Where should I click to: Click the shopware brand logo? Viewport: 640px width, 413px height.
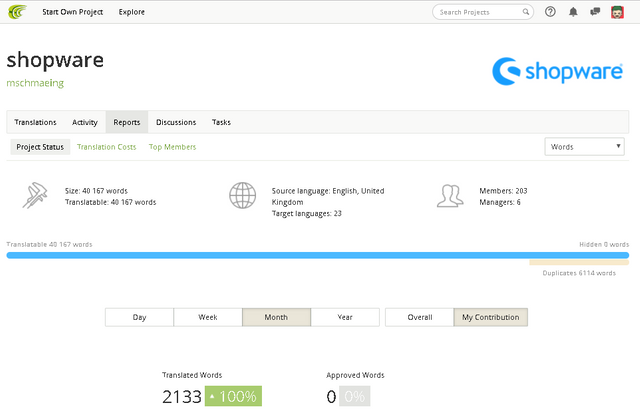[x=557, y=71]
